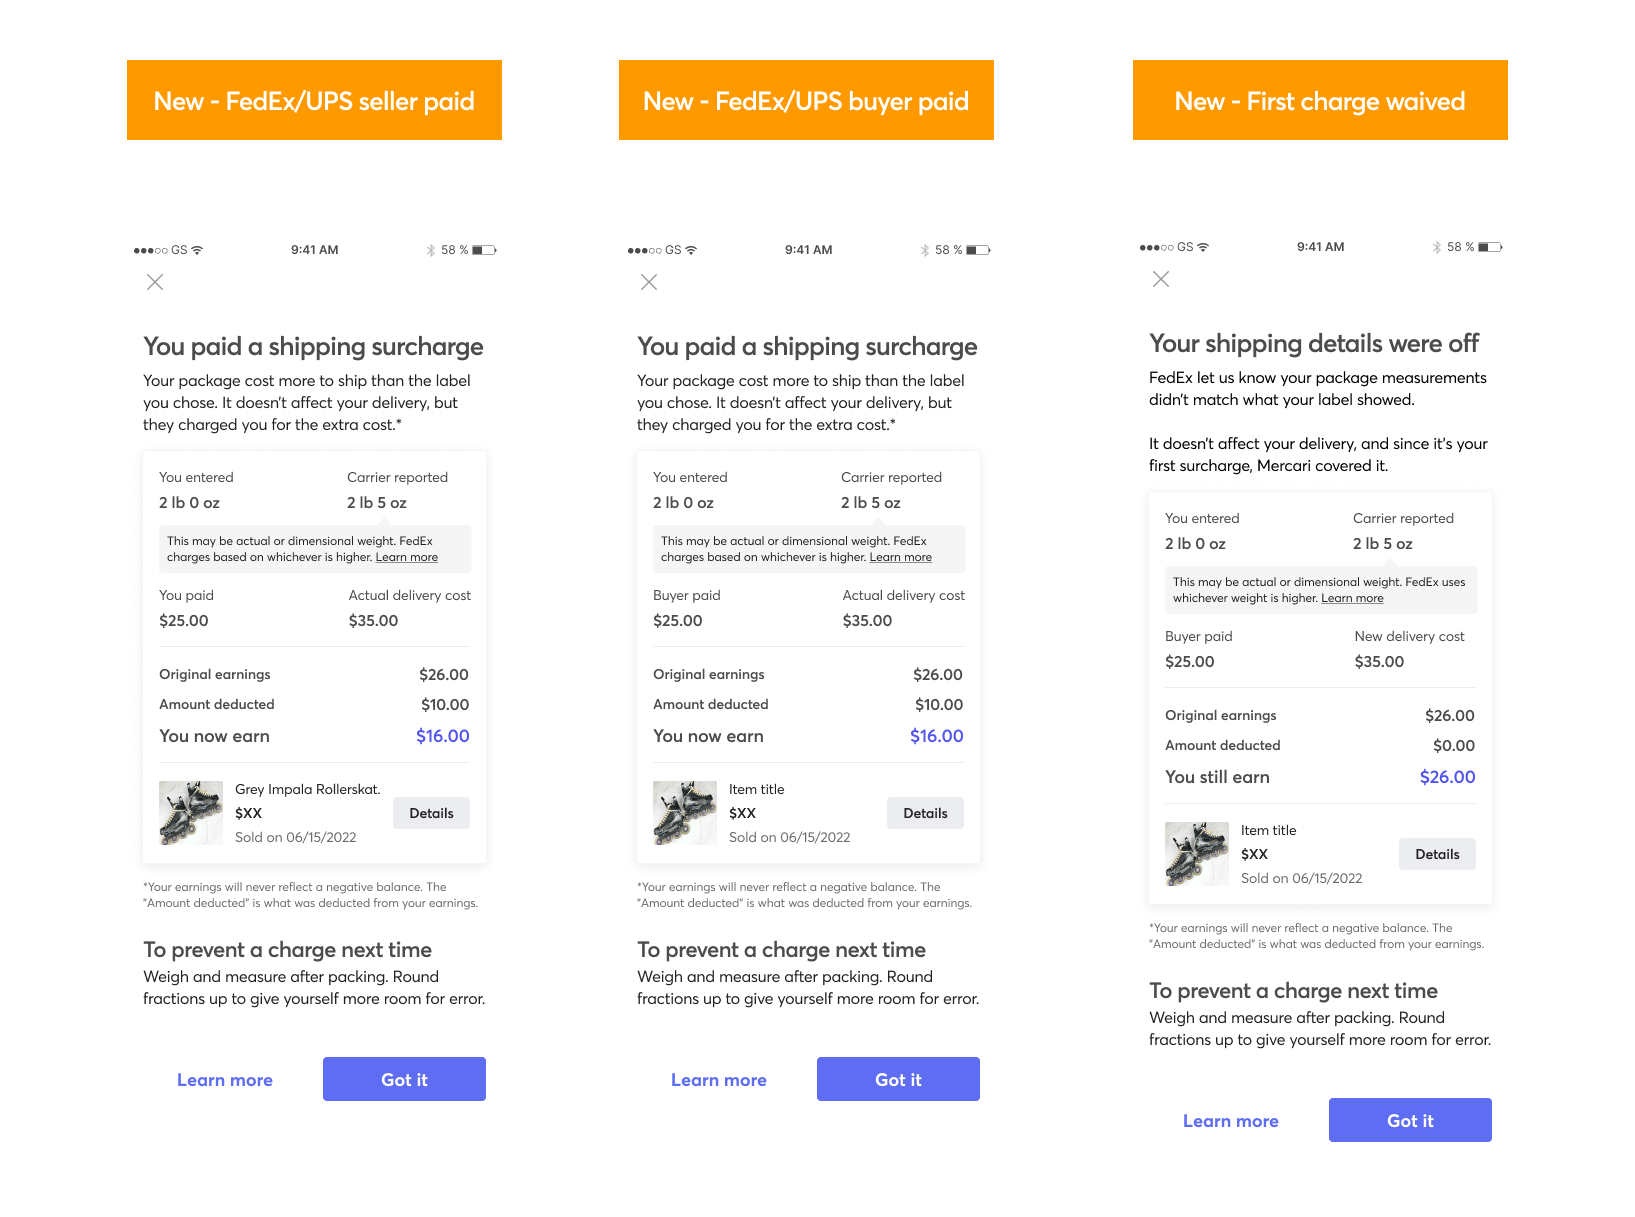Open Details for Grey Impala Rollerskate
1635x1217 pixels.
(x=431, y=813)
